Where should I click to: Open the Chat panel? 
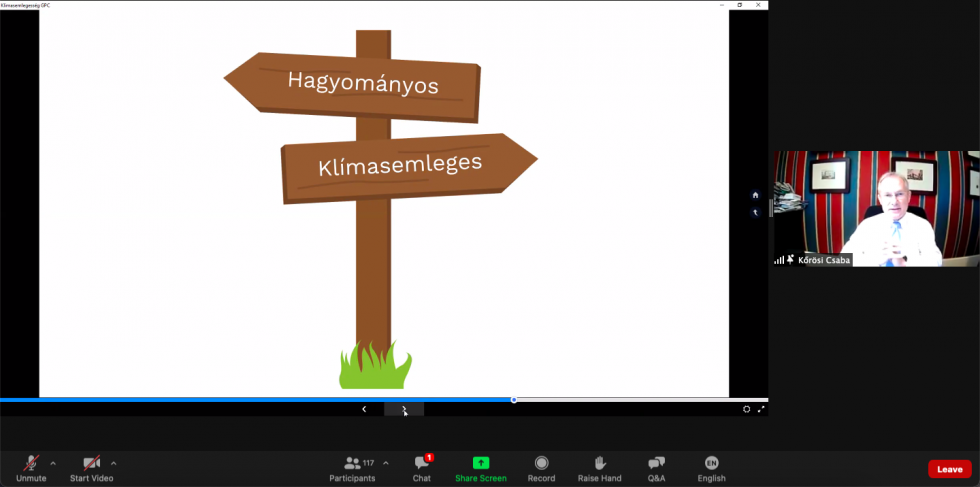tap(422, 464)
